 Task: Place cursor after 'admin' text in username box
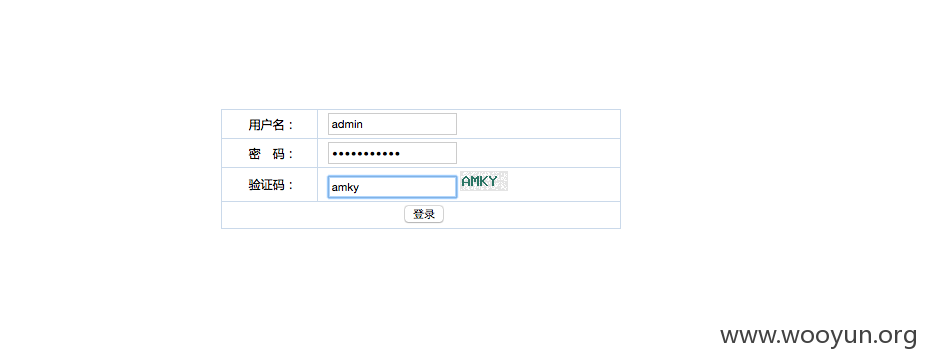pos(365,124)
